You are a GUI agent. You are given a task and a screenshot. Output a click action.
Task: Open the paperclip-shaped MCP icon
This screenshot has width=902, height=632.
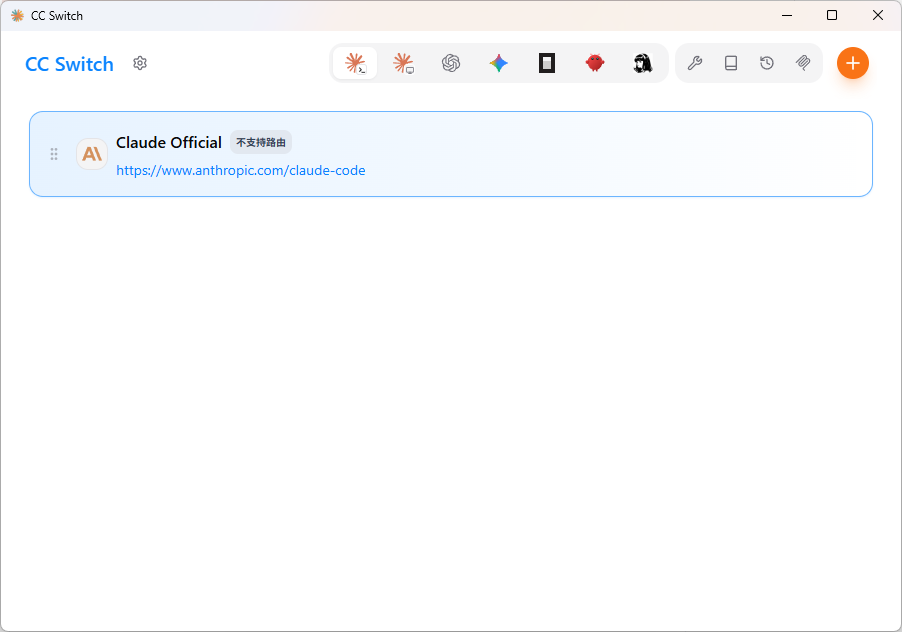pyautogui.click(x=803, y=63)
